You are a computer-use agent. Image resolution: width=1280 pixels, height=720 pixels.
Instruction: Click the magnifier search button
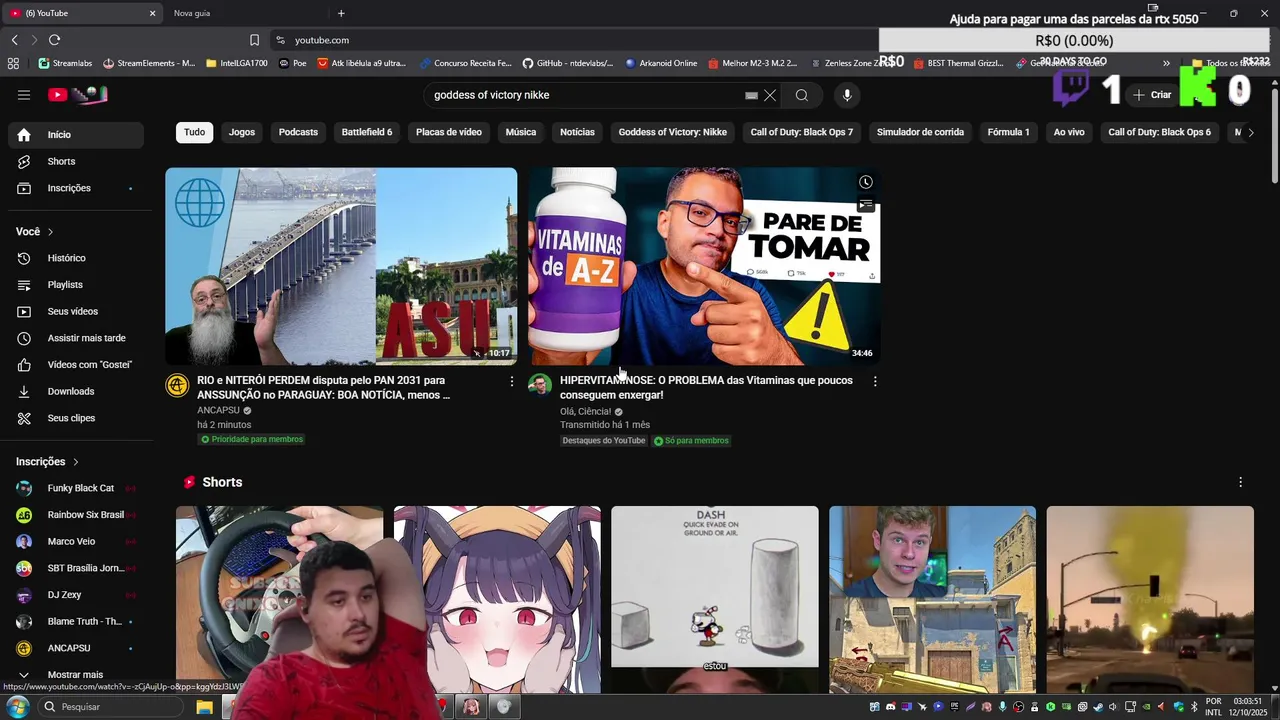pos(802,95)
